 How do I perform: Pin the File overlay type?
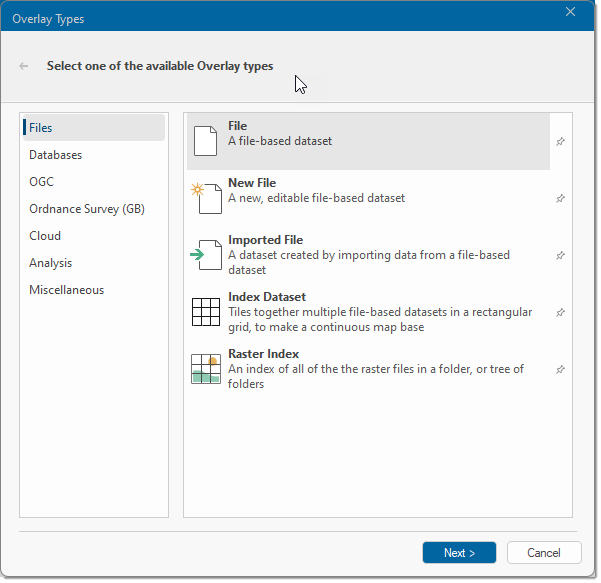click(x=560, y=142)
